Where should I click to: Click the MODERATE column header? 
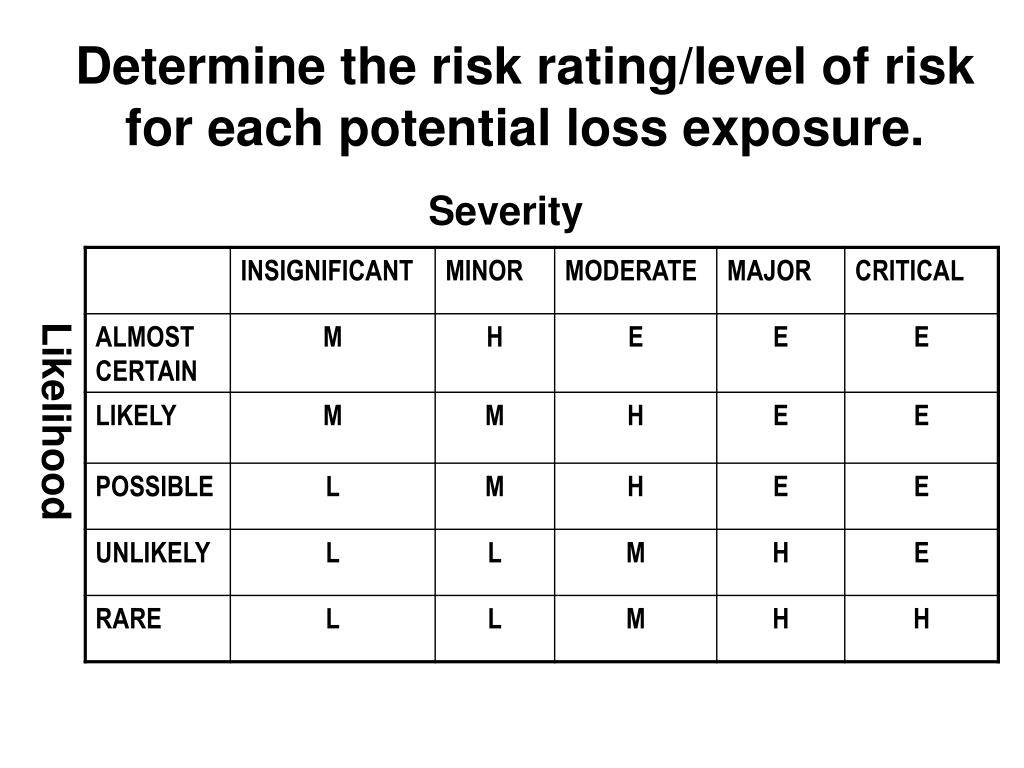631,271
